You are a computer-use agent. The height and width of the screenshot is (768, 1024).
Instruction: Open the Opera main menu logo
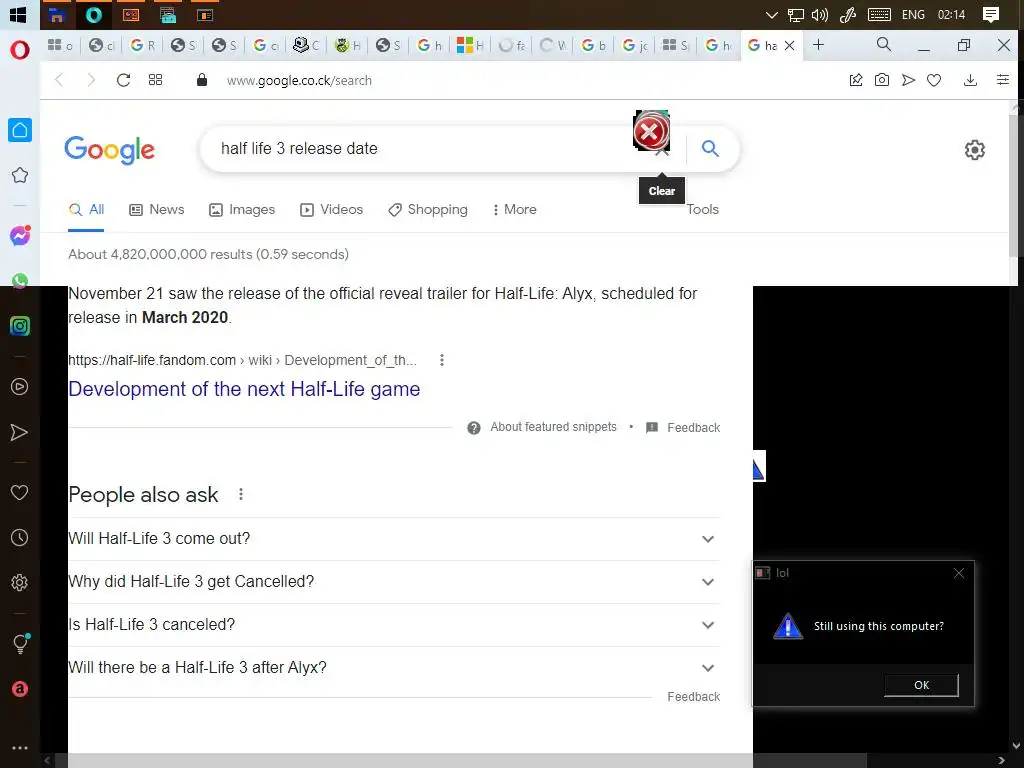pyautogui.click(x=20, y=50)
